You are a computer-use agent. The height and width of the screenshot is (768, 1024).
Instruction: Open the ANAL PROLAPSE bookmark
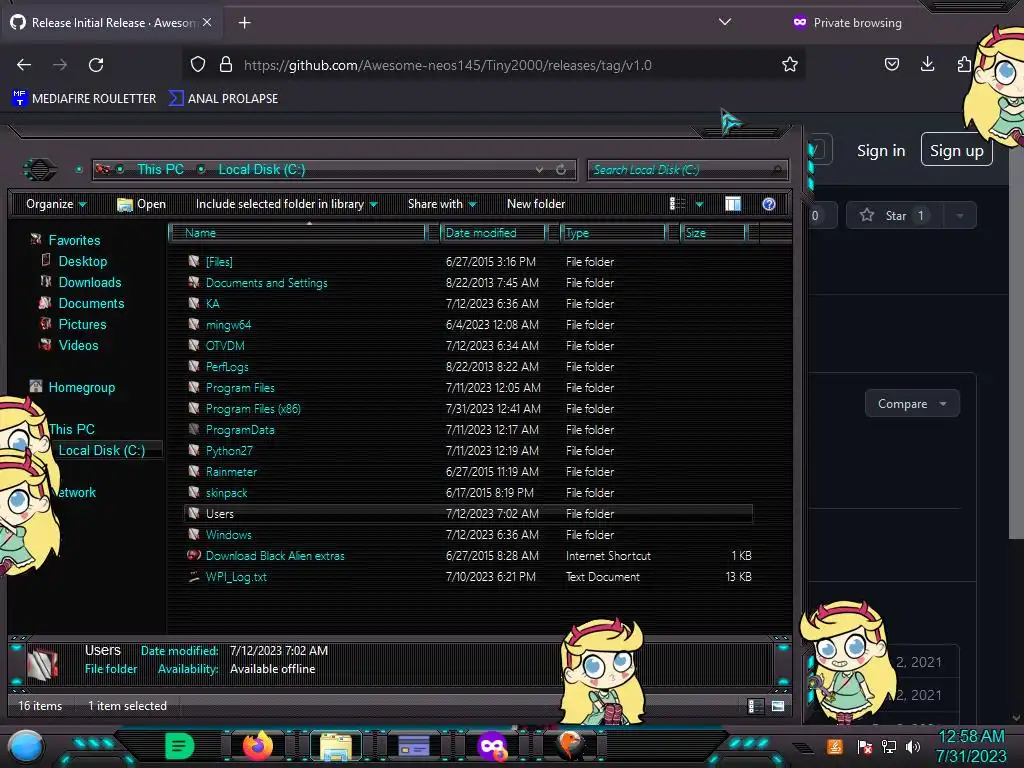[223, 99]
